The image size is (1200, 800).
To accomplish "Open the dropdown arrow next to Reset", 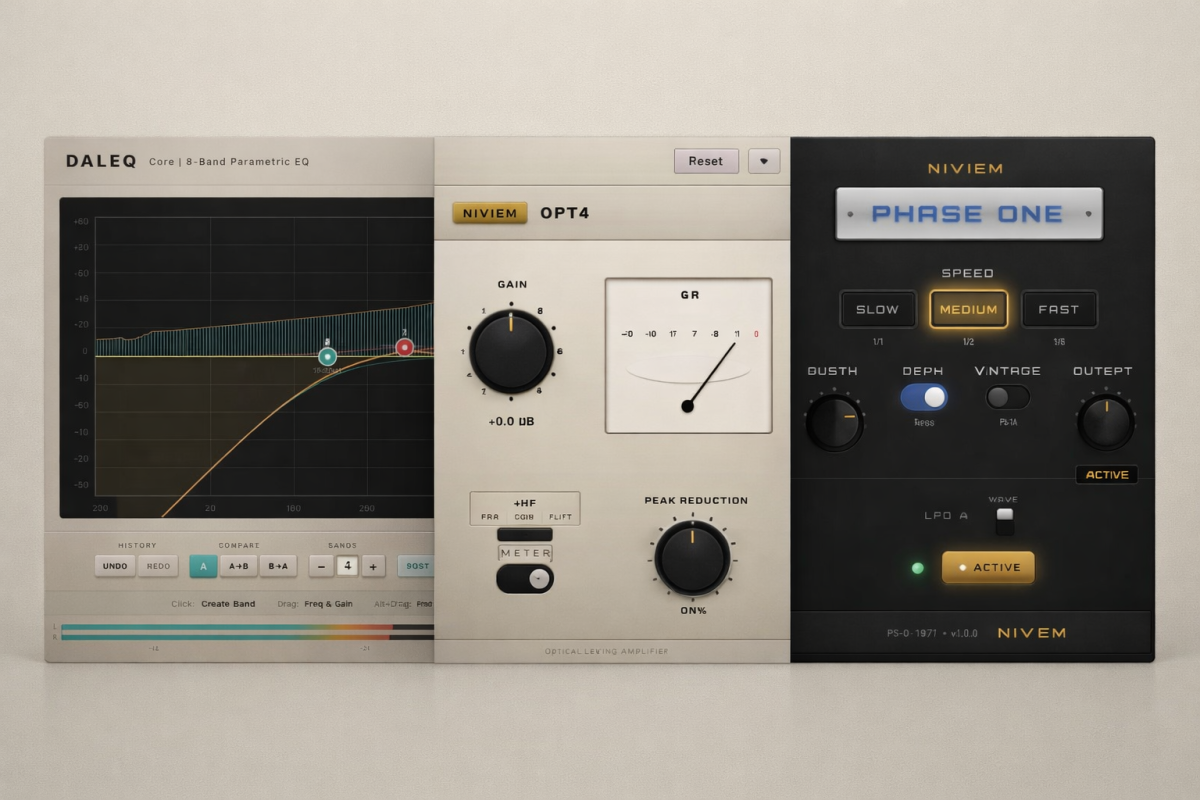I will [x=764, y=161].
